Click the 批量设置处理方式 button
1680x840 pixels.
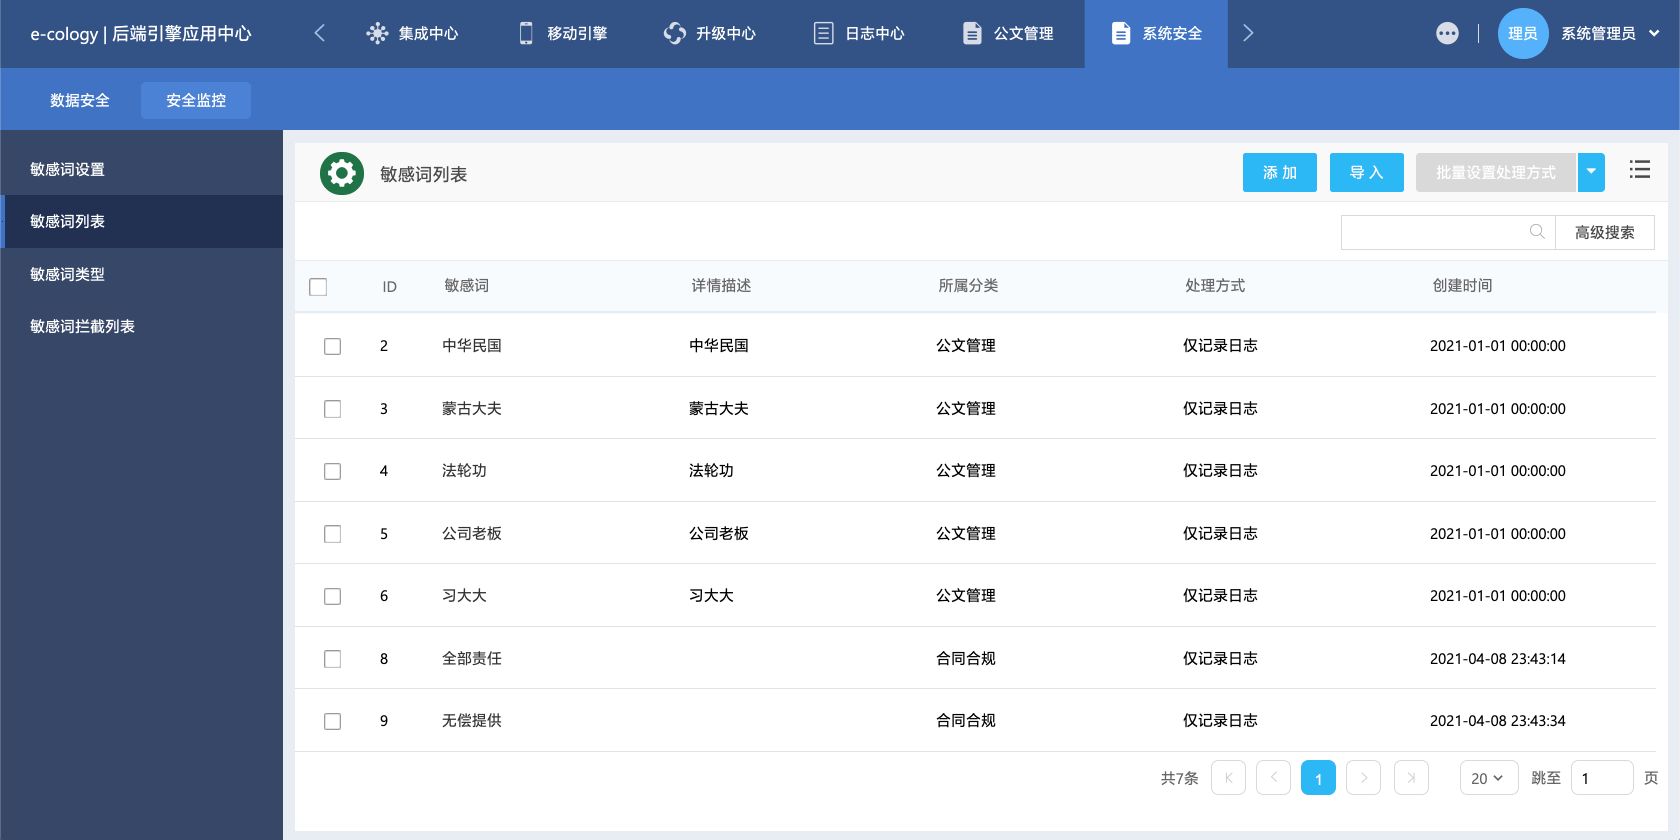1496,172
